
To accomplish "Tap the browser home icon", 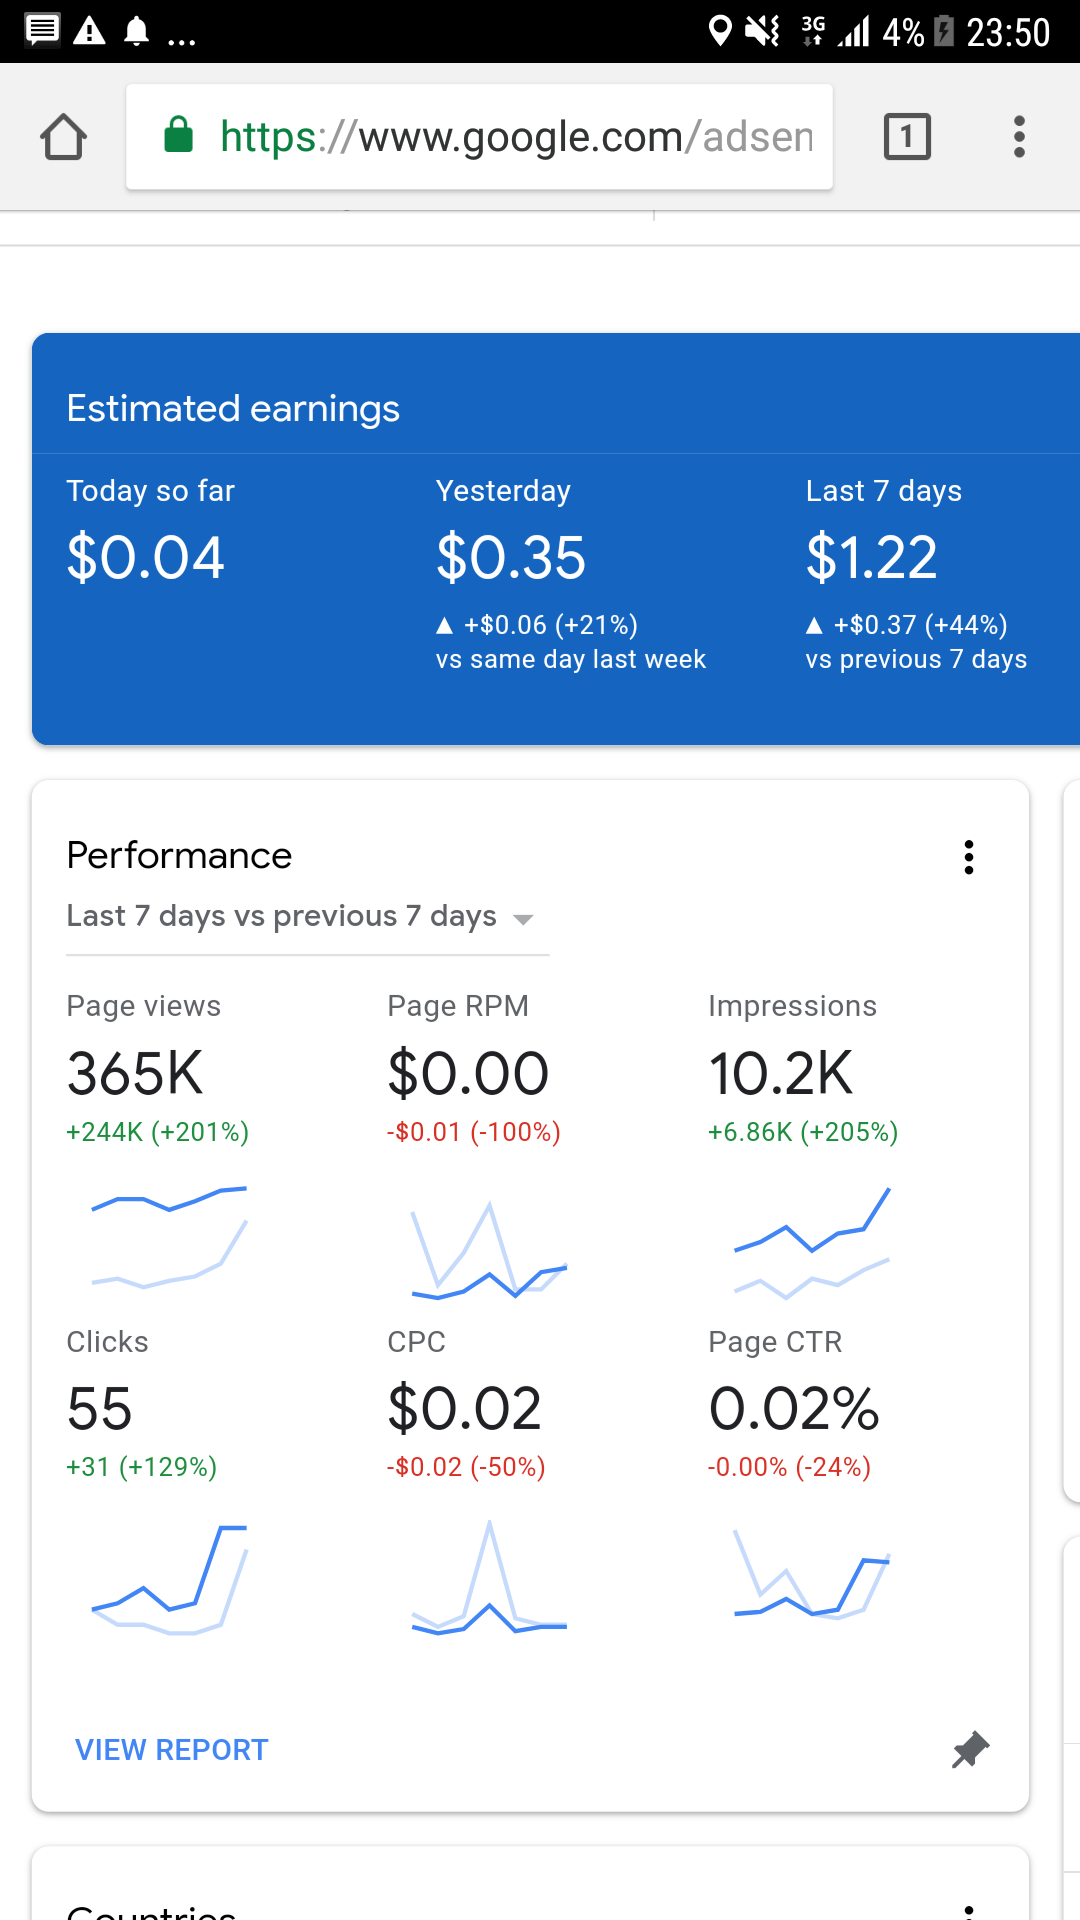I will (63, 137).
